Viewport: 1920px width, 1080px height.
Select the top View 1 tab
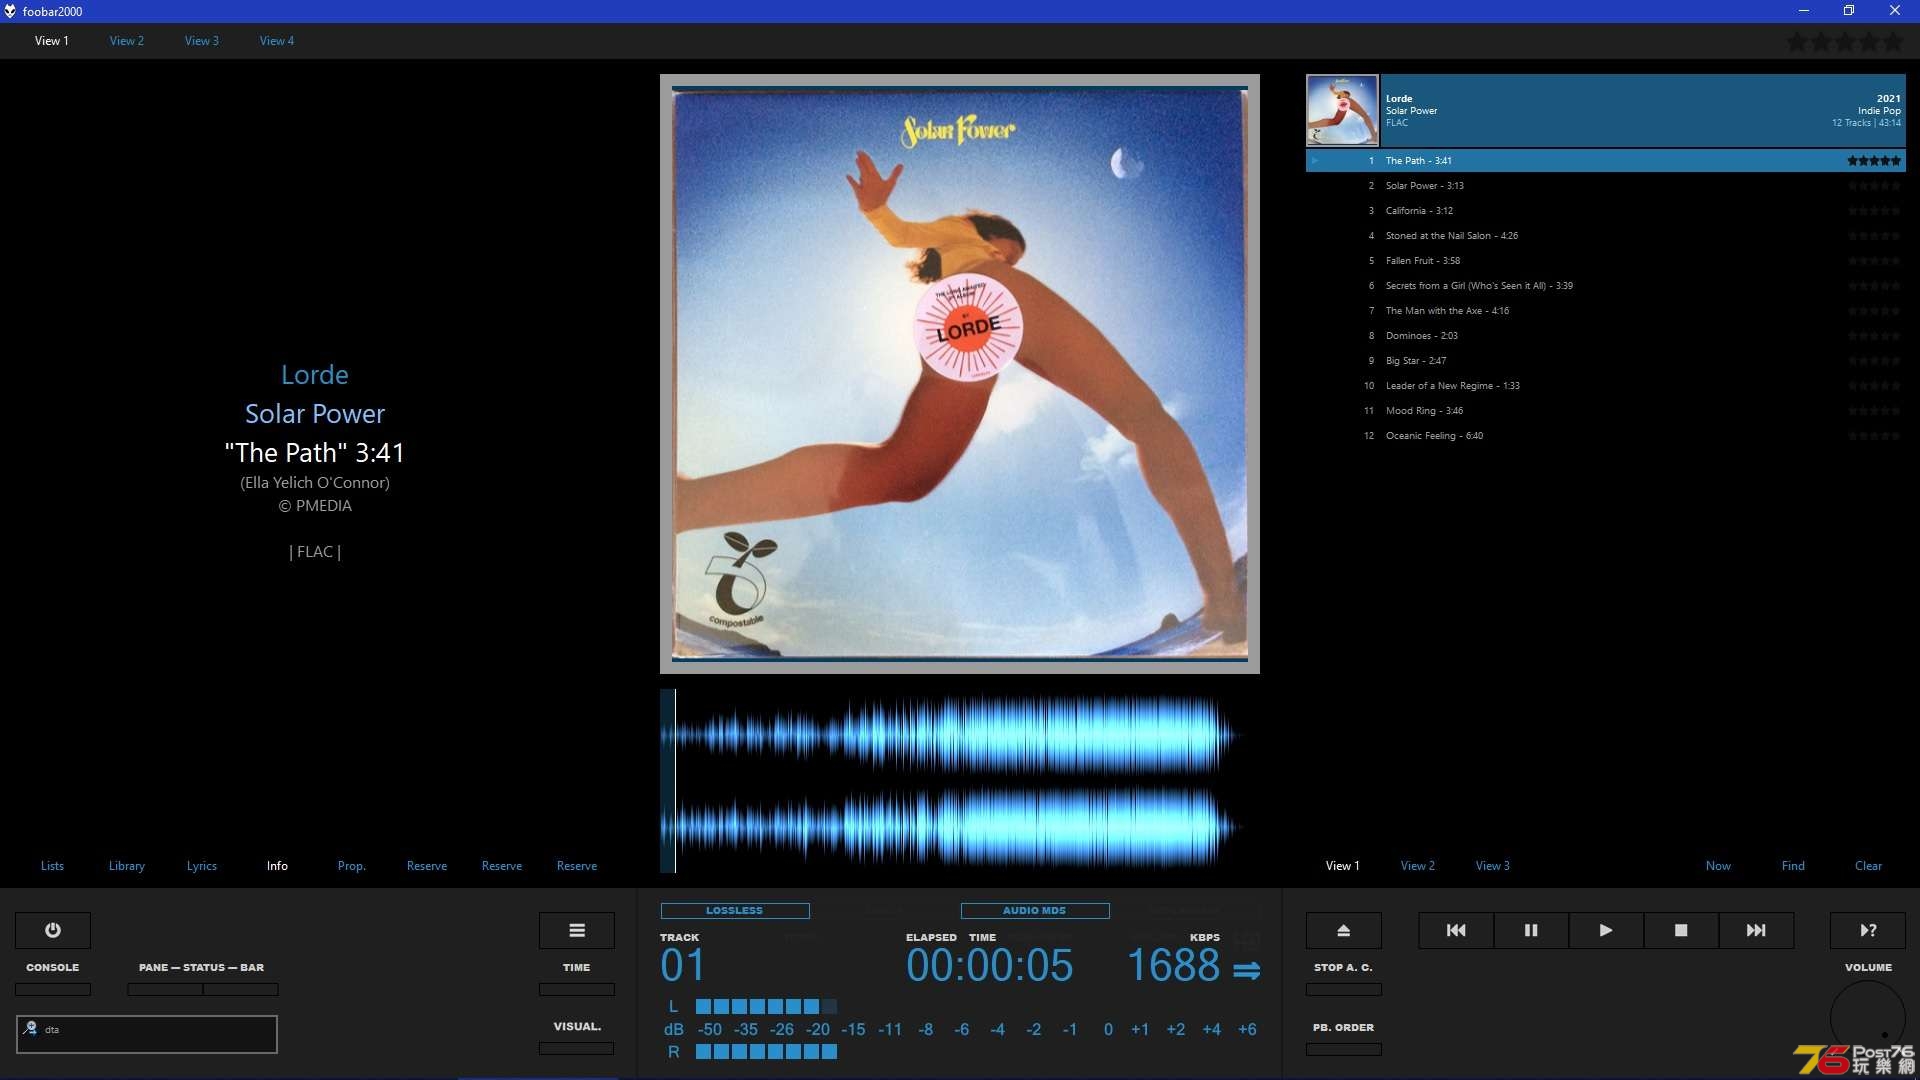pos(52,41)
